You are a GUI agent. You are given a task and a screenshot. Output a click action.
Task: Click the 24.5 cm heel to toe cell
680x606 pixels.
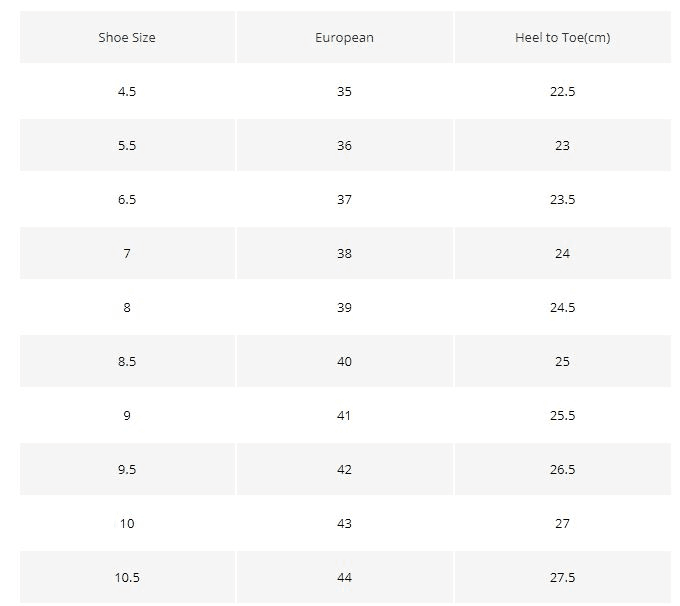point(562,308)
